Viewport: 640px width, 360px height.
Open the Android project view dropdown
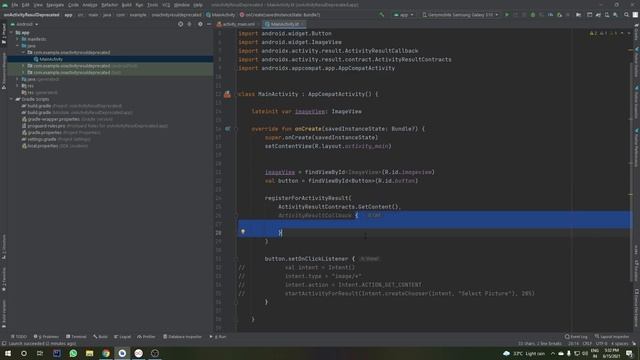coord(24,24)
